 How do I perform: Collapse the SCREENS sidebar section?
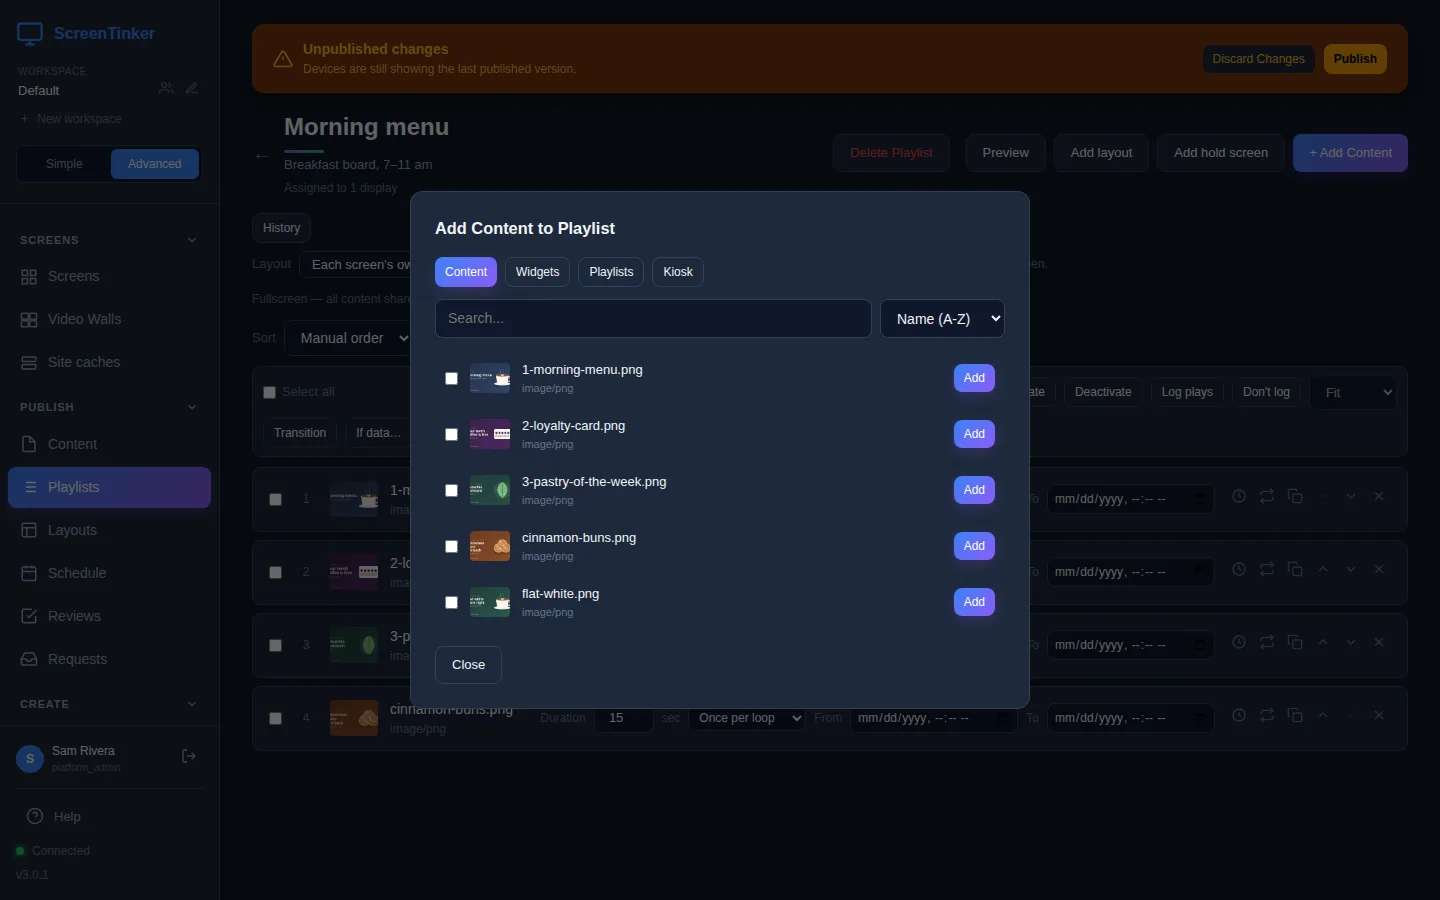click(192, 240)
